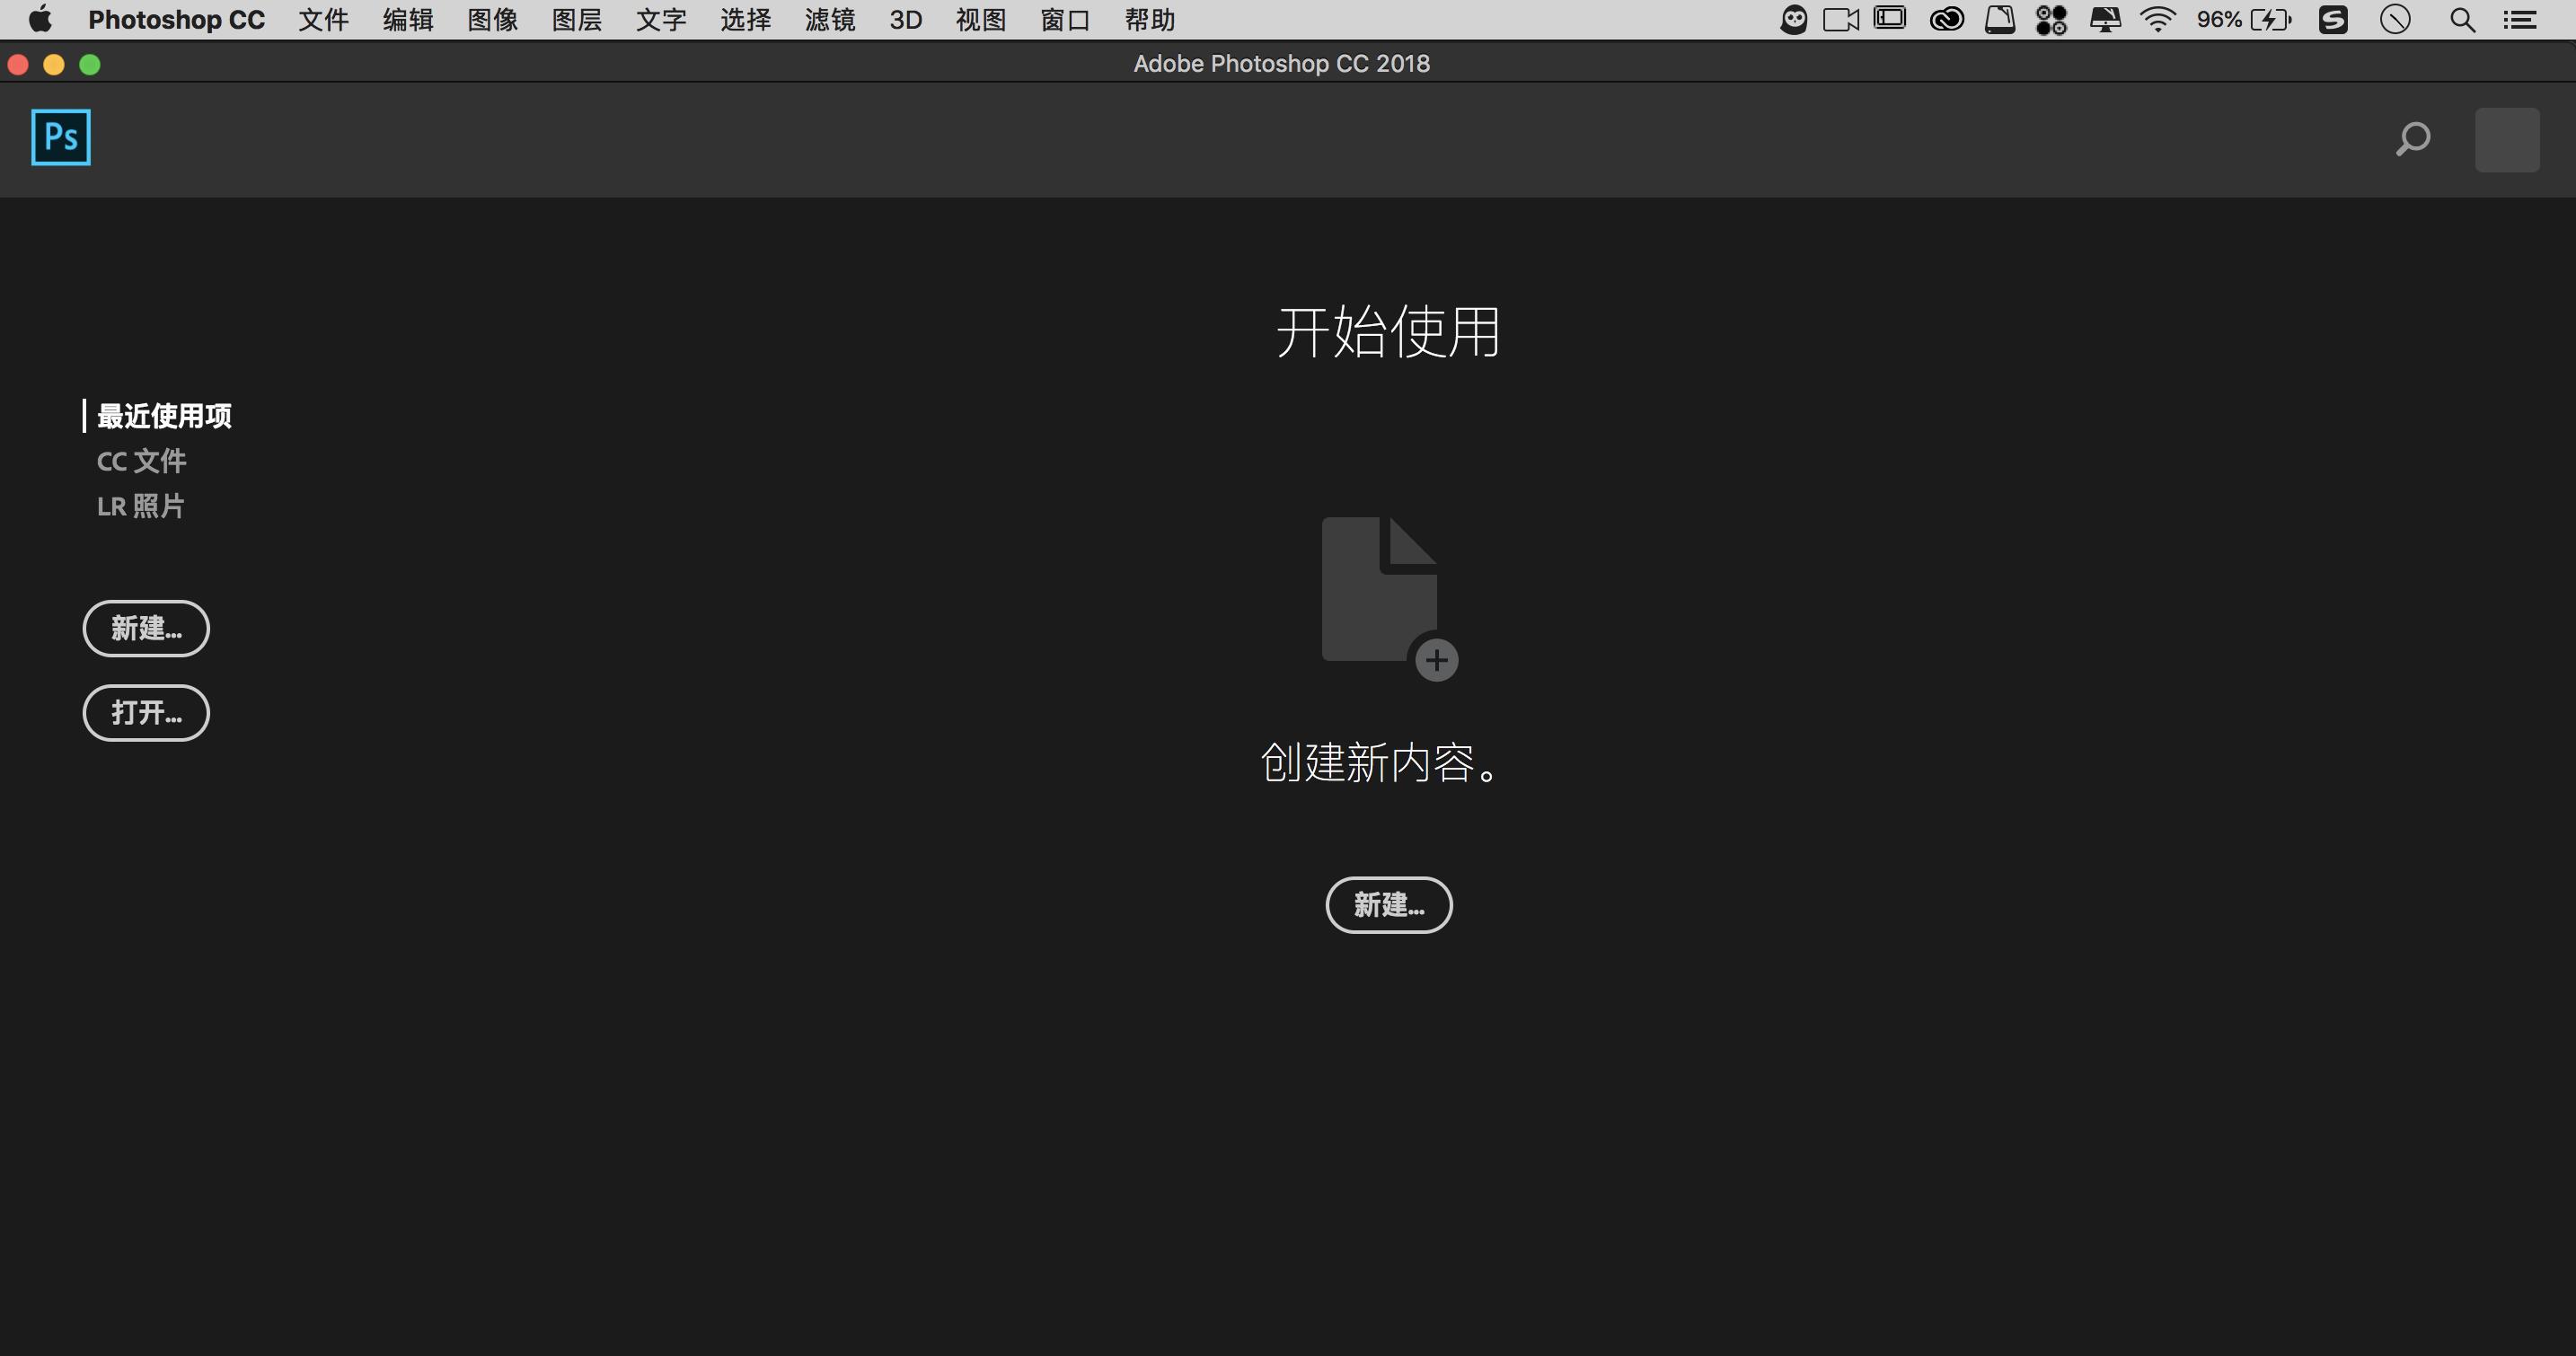This screenshot has width=2576, height=1356.
Task: Click the new document plus icon
Action: coord(1437,659)
